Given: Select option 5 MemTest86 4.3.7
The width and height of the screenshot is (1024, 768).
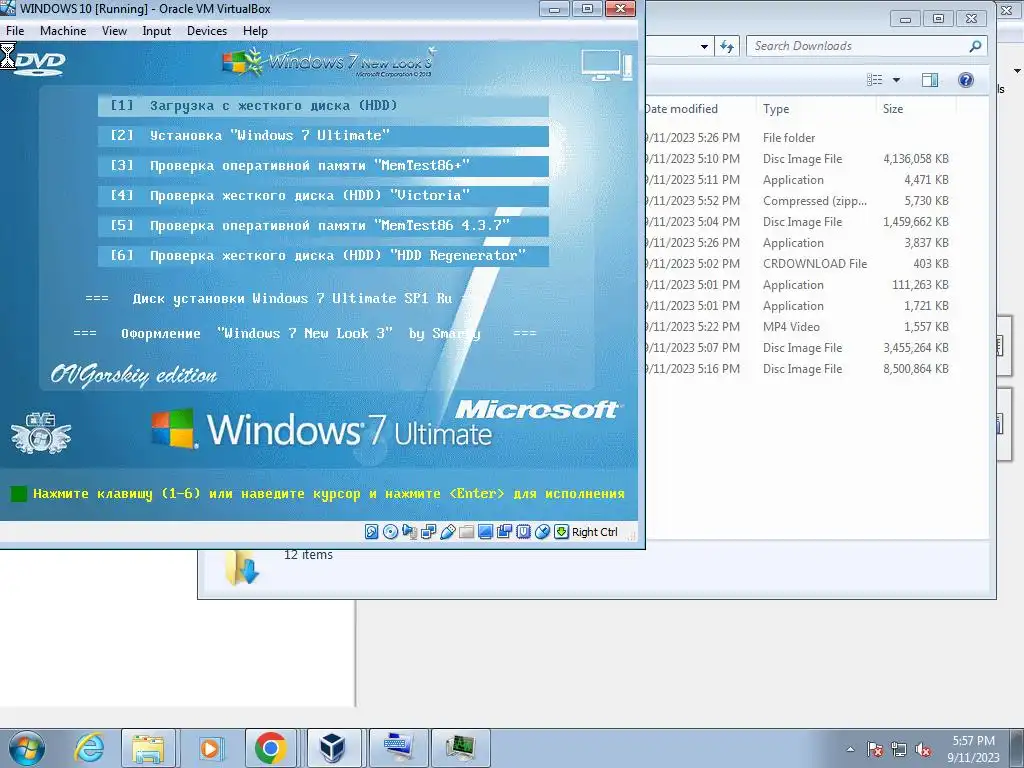Looking at the screenshot, I should tap(323, 226).
